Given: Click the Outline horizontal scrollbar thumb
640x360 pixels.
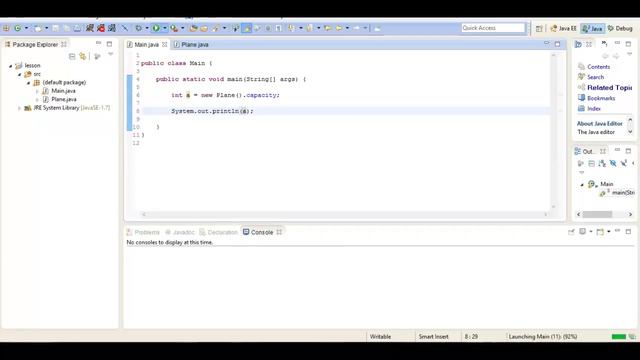Looking at the screenshot, I should pyautogui.click(x=597, y=214).
